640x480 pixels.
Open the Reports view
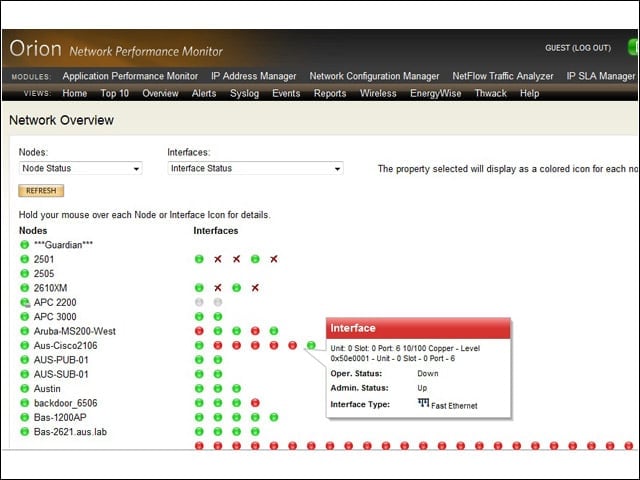point(330,93)
